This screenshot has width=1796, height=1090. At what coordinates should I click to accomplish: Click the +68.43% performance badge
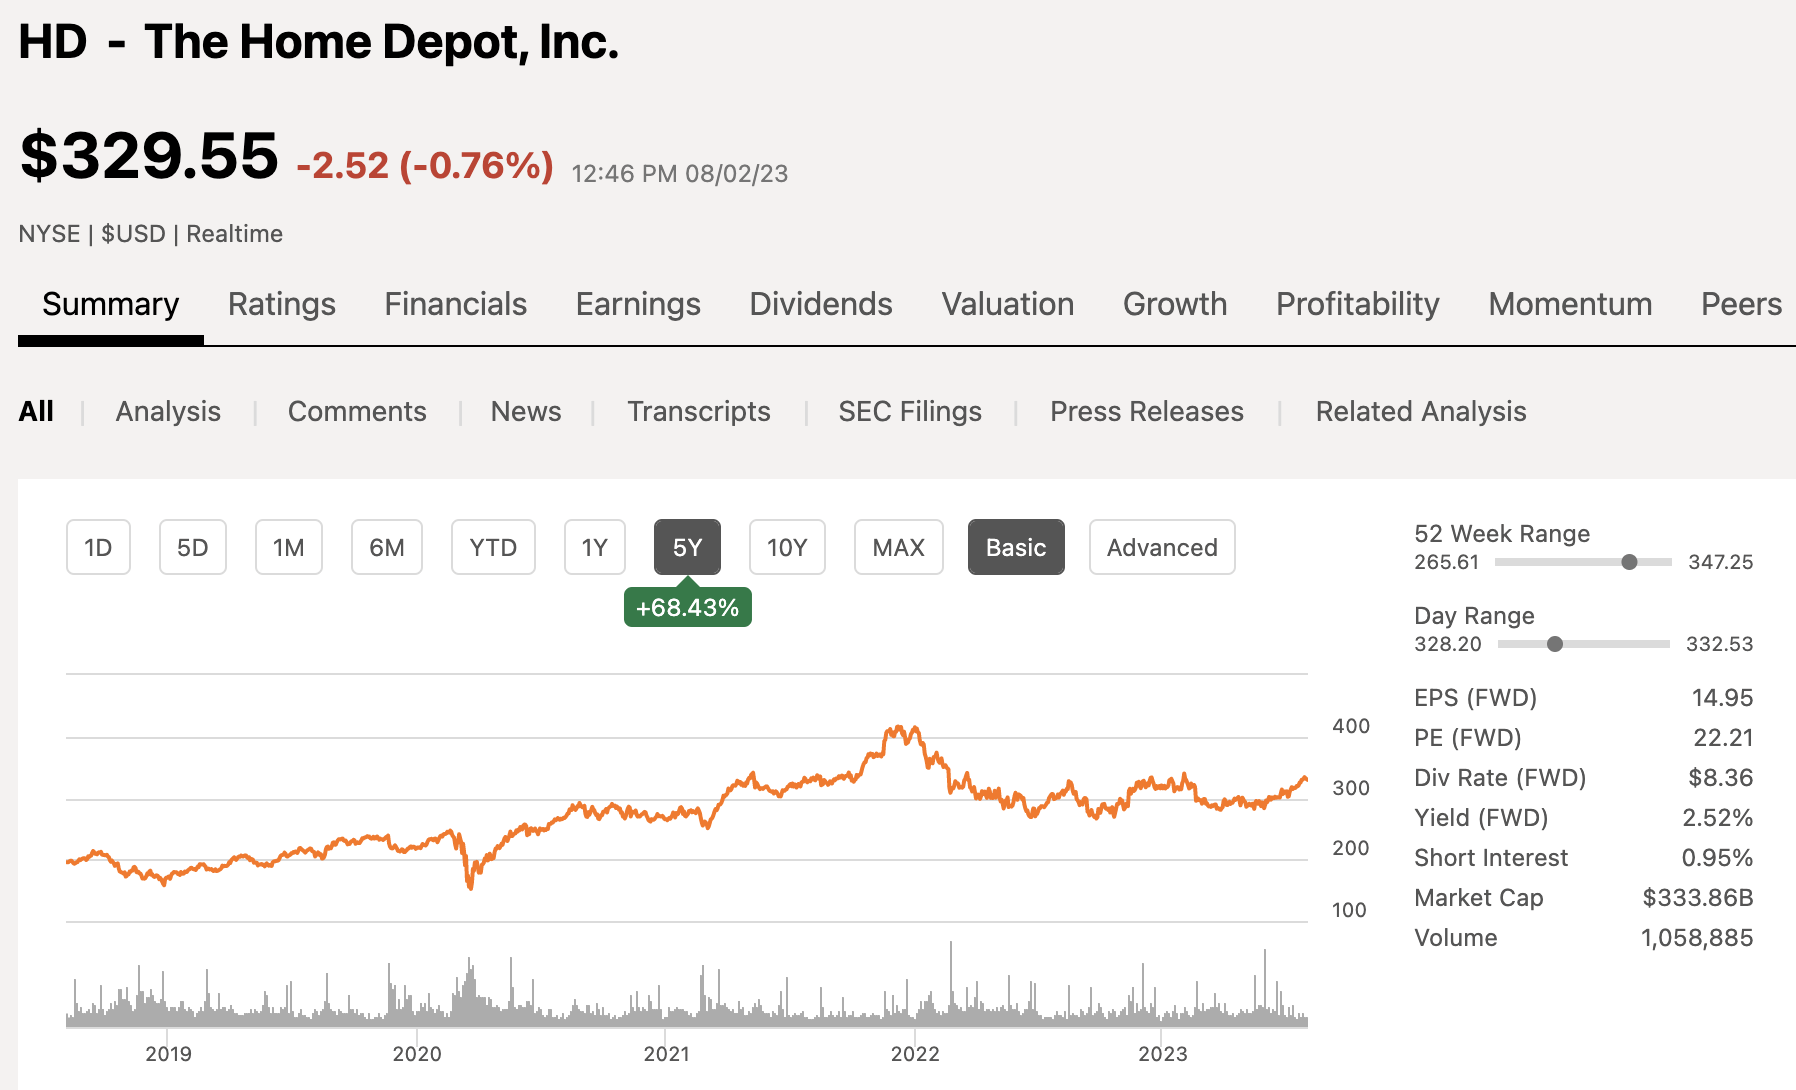click(688, 607)
